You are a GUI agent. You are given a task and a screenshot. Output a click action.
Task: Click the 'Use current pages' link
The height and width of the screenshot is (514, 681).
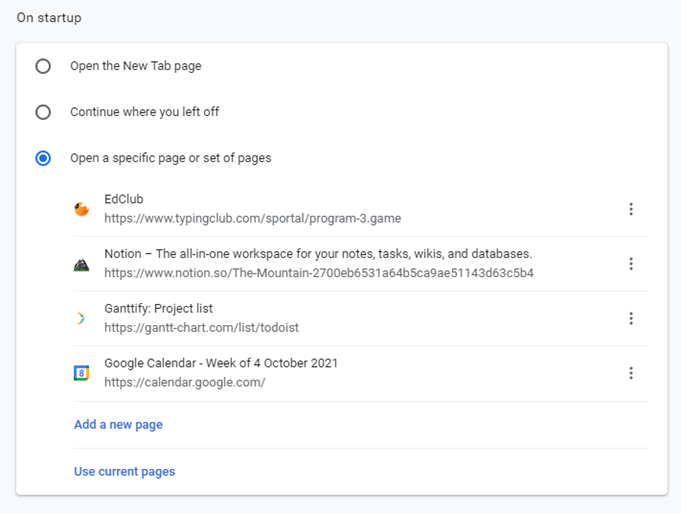click(x=124, y=471)
